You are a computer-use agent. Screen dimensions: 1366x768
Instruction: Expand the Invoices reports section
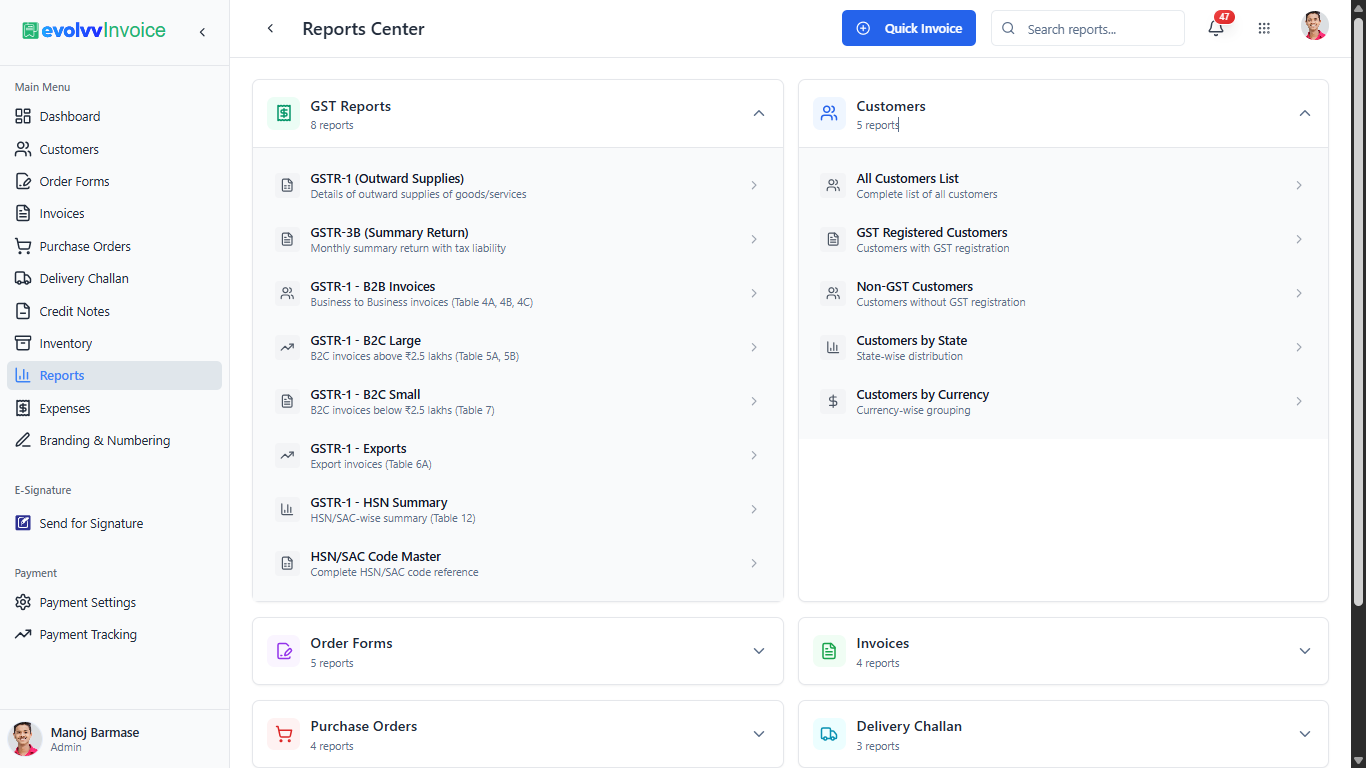click(x=1305, y=651)
